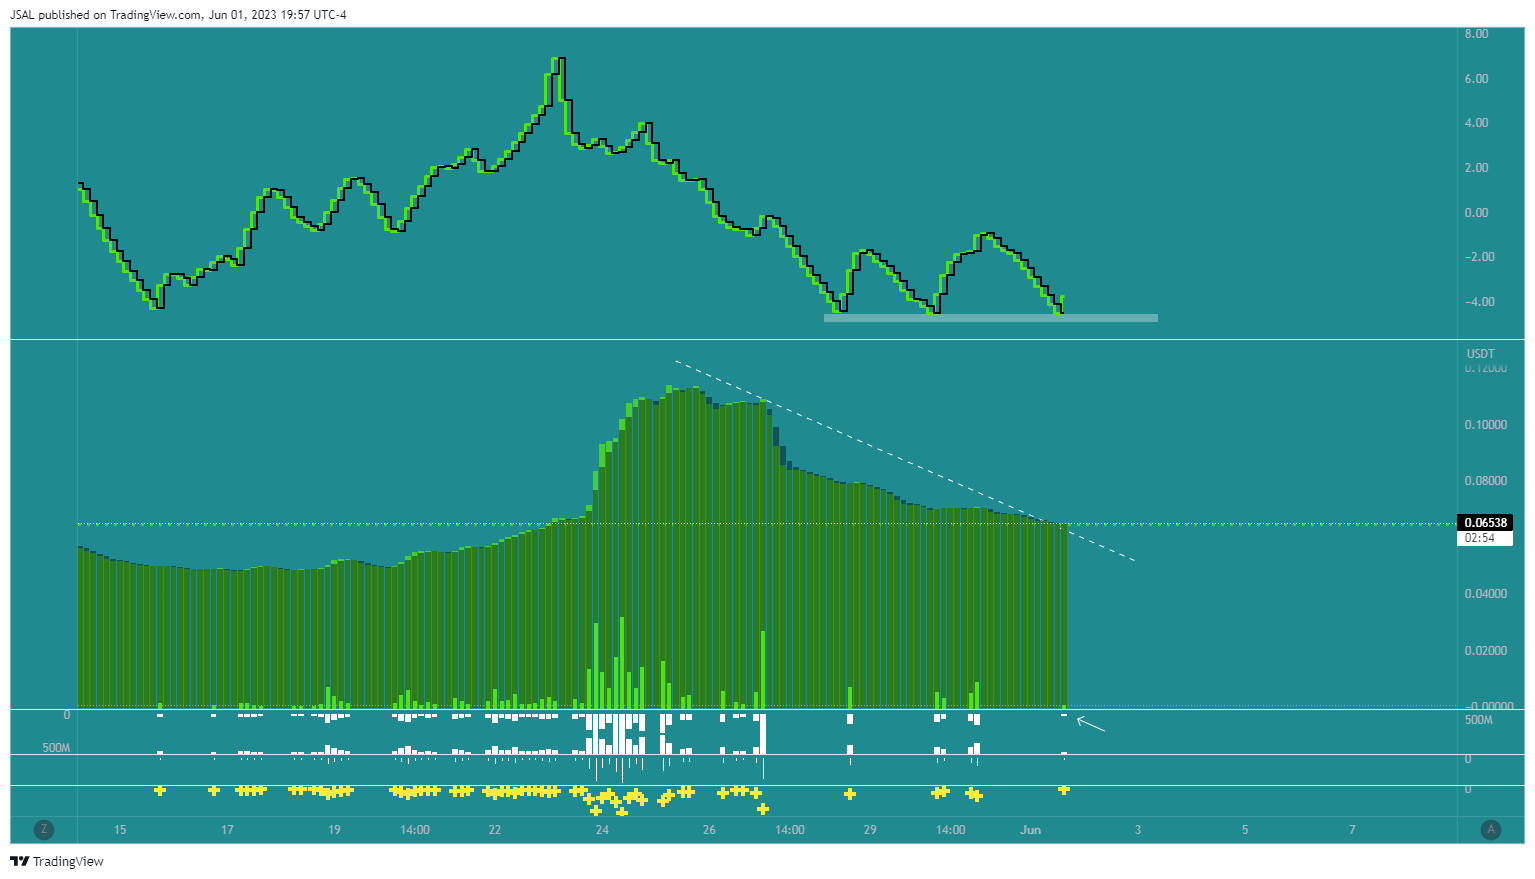Click date label 22 on time axis
Image resolution: width=1535 pixels, height=879 pixels.
(495, 830)
